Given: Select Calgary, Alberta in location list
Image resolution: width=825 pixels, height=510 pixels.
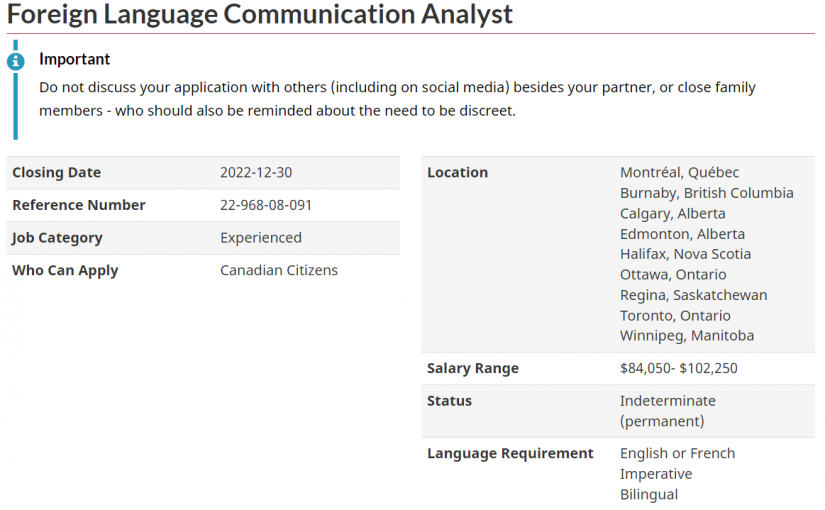Looking at the screenshot, I should pyautogui.click(x=672, y=213).
